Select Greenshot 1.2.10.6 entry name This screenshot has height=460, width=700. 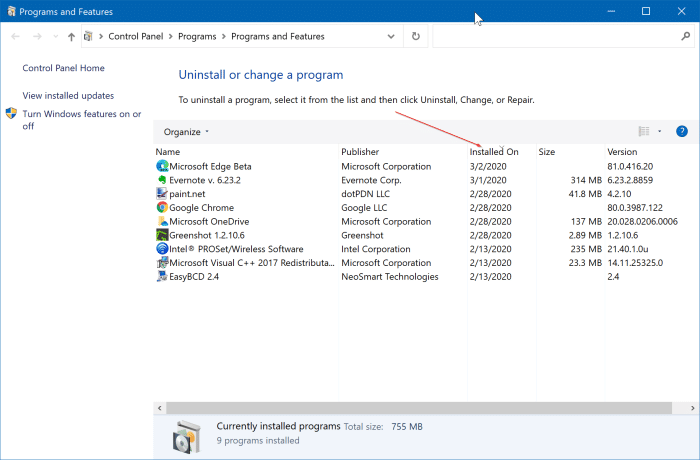tap(207, 235)
